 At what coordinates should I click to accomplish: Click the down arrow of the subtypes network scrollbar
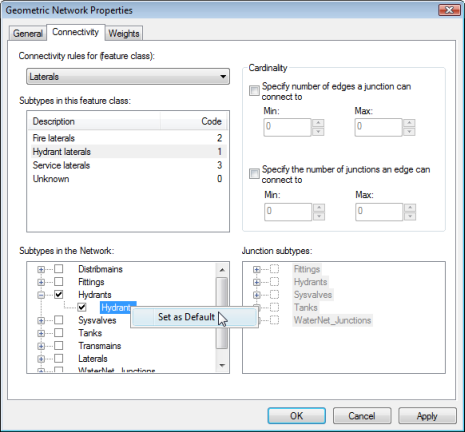click(x=222, y=366)
